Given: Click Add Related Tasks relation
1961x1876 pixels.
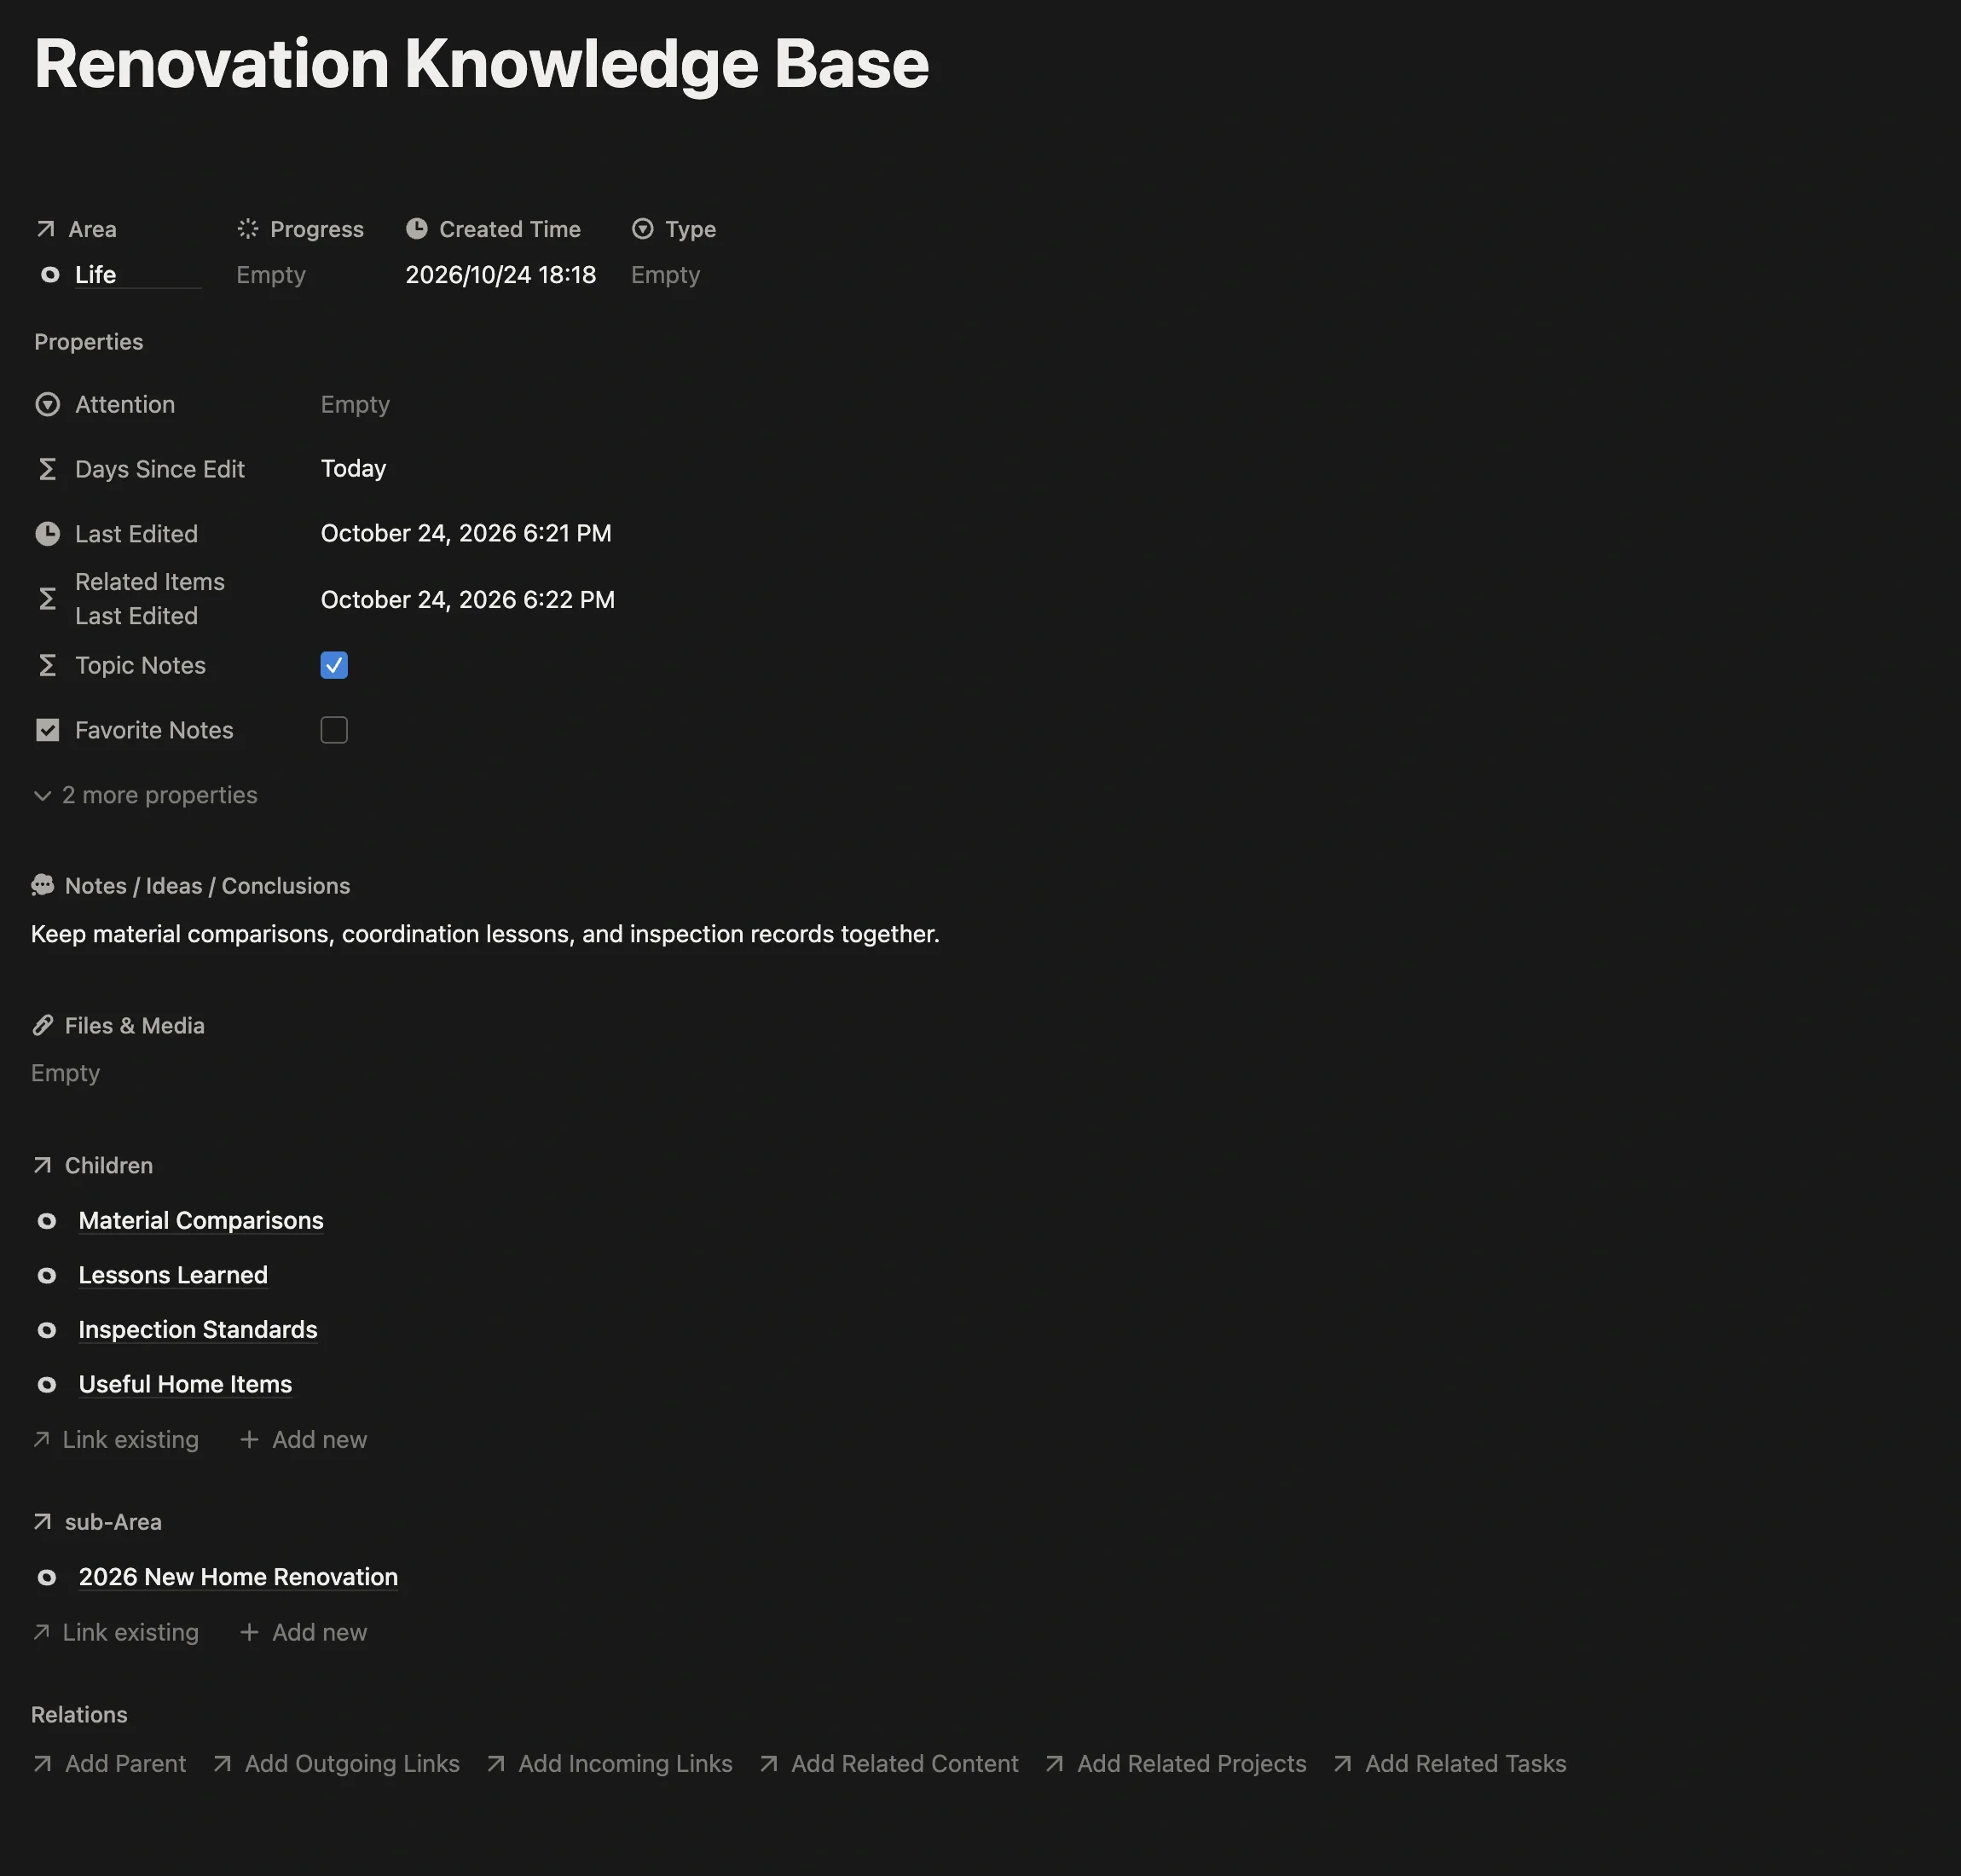Looking at the screenshot, I should 1450,1764.
